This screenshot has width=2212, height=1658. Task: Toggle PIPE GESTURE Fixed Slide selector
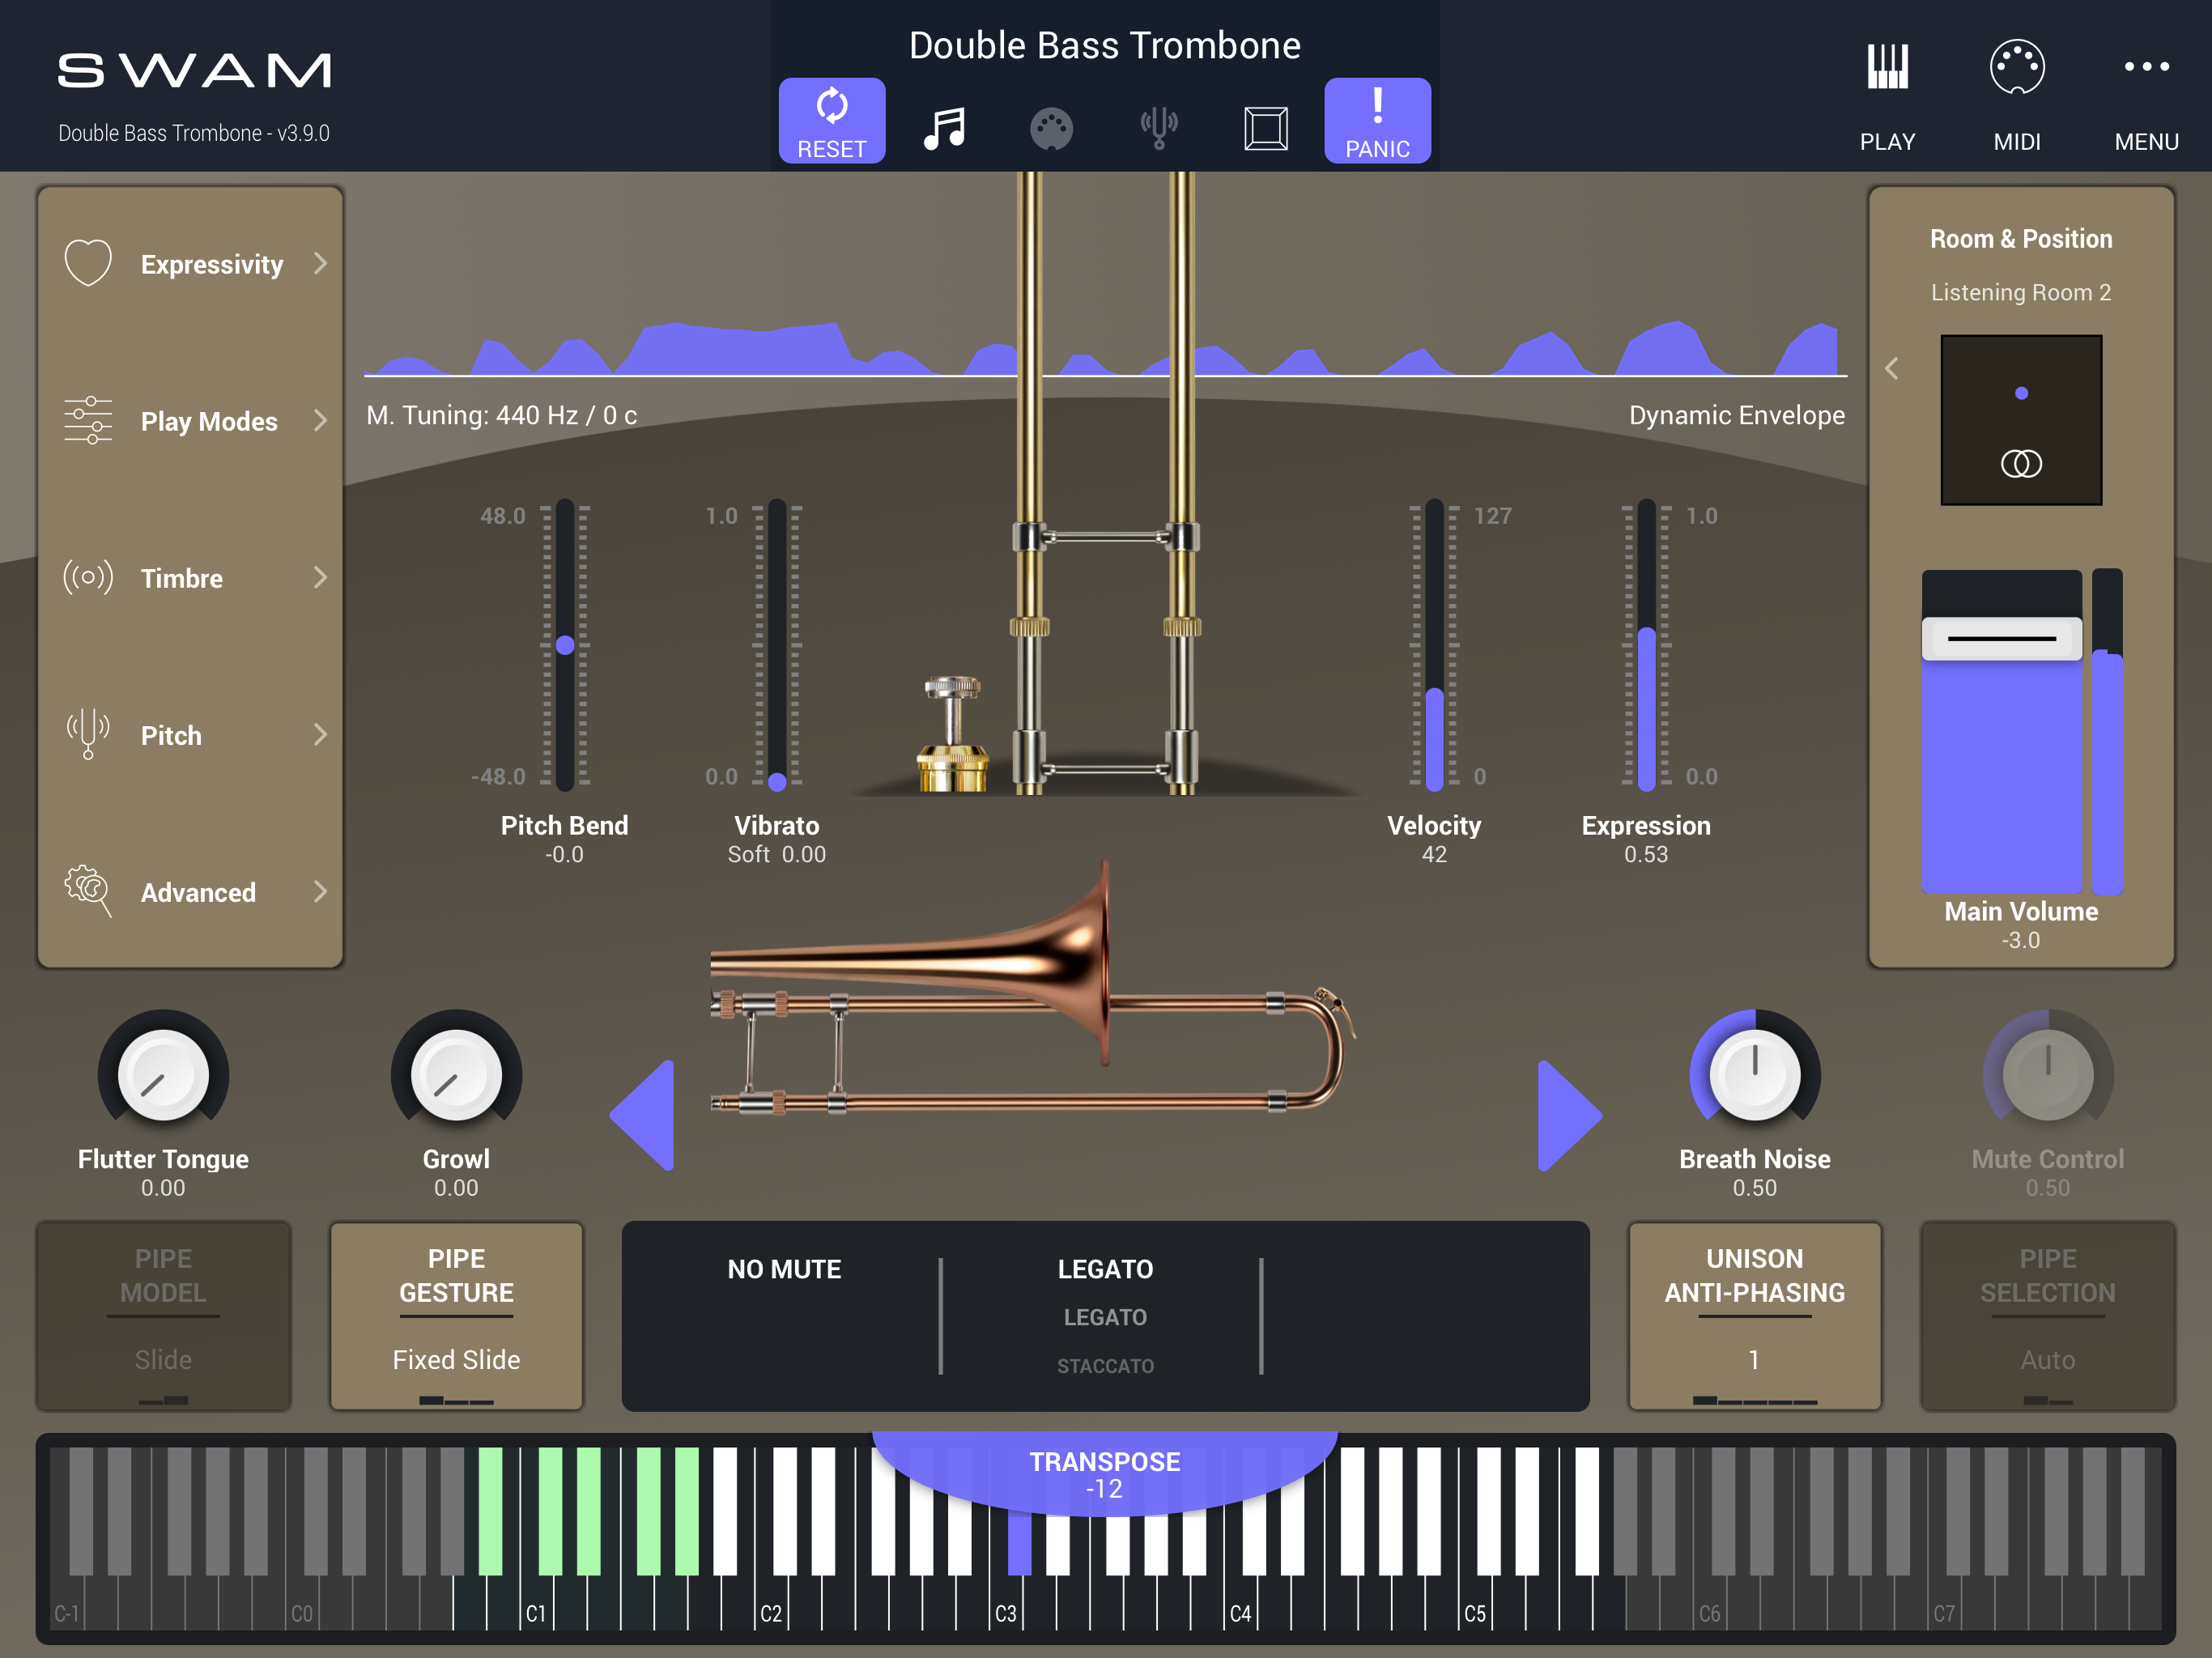click(x=456, y=1316)
